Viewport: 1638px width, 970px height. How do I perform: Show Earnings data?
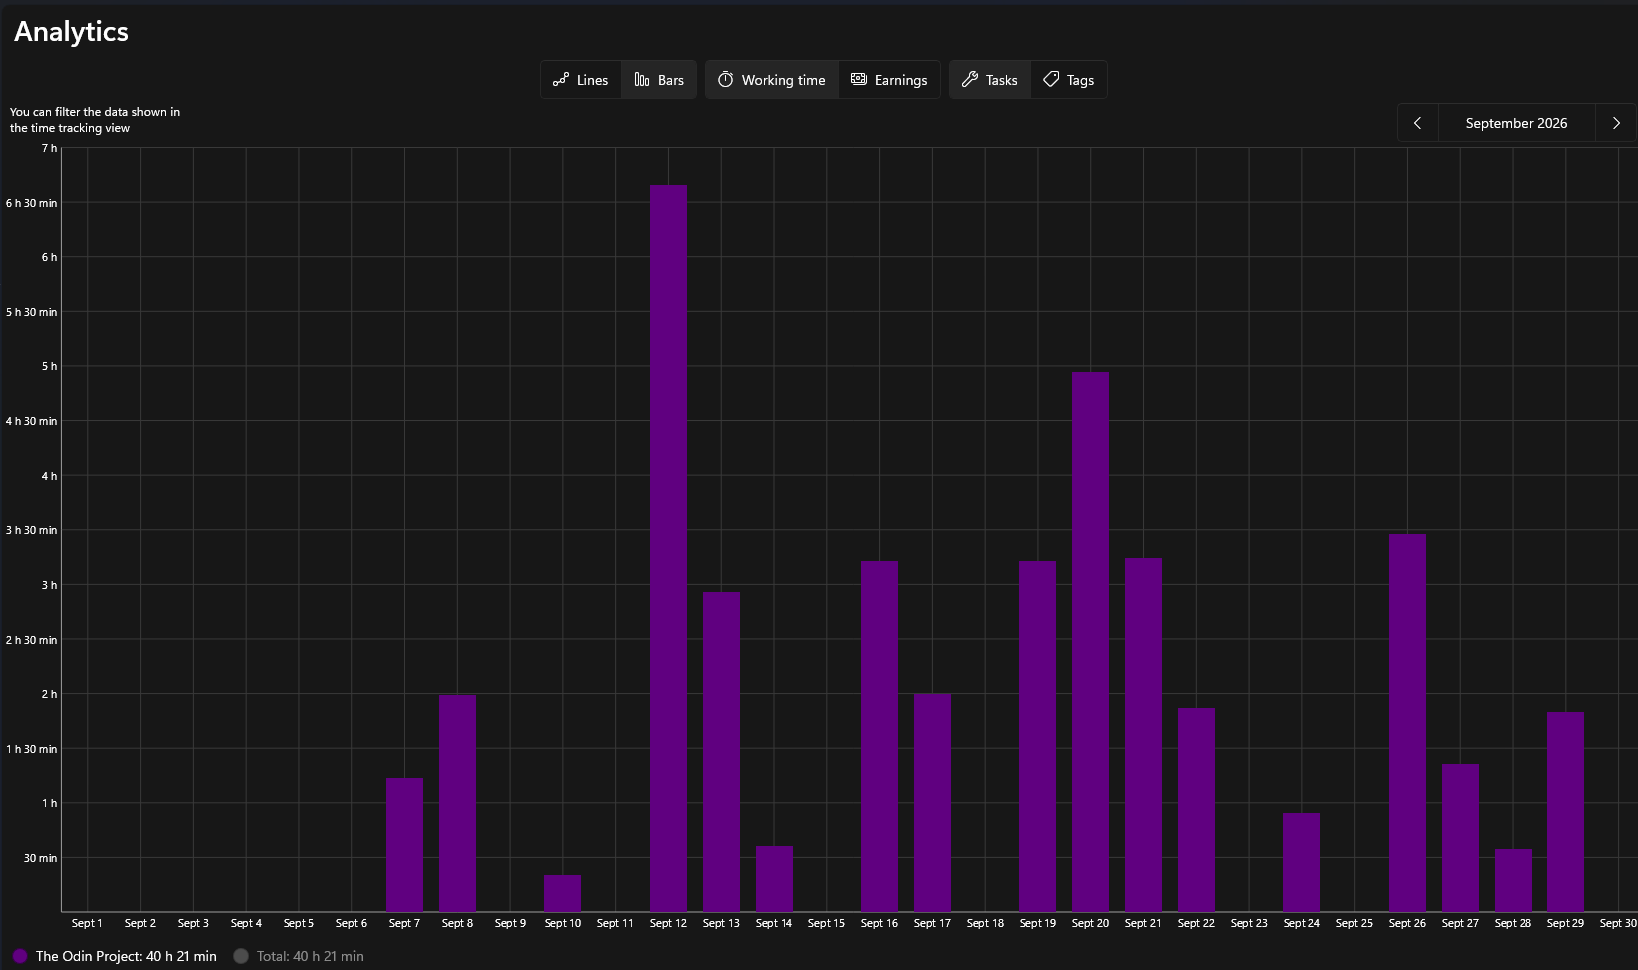tap(889, 80)
